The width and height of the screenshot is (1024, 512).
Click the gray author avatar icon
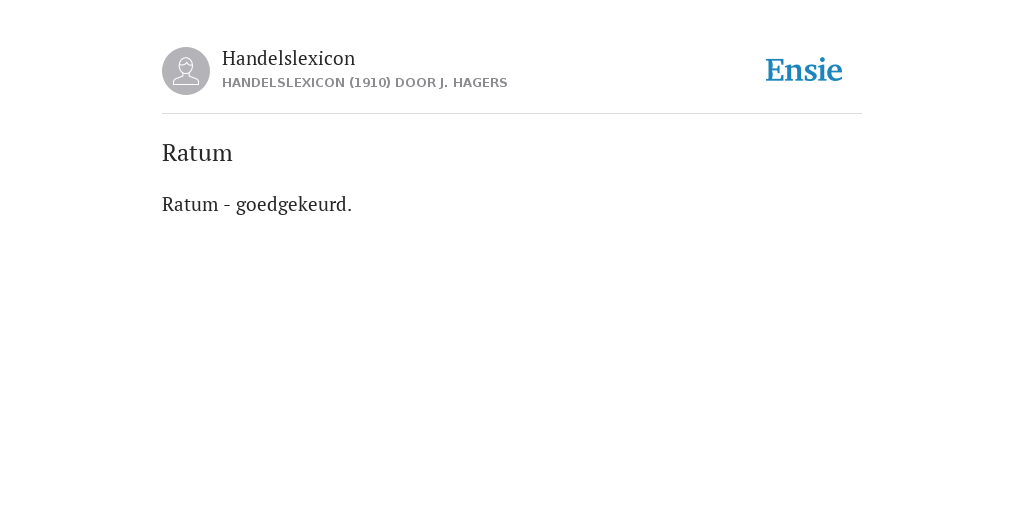[x=186, y=71]
